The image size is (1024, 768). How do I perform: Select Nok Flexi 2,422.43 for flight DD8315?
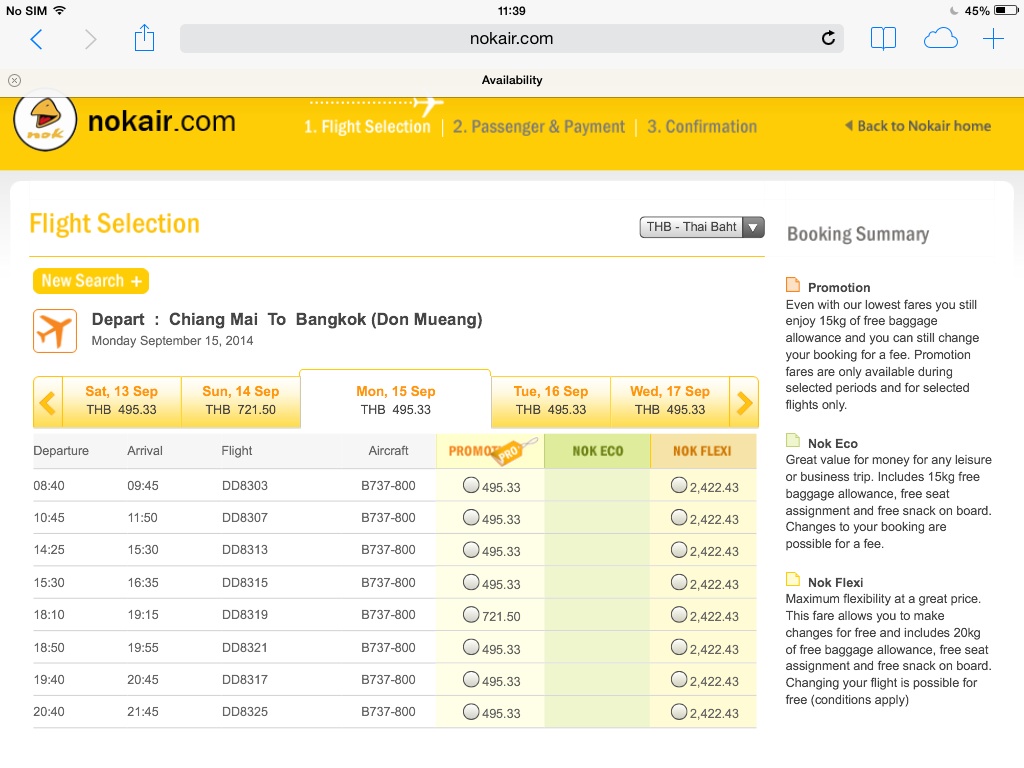[x=679, y=582]
